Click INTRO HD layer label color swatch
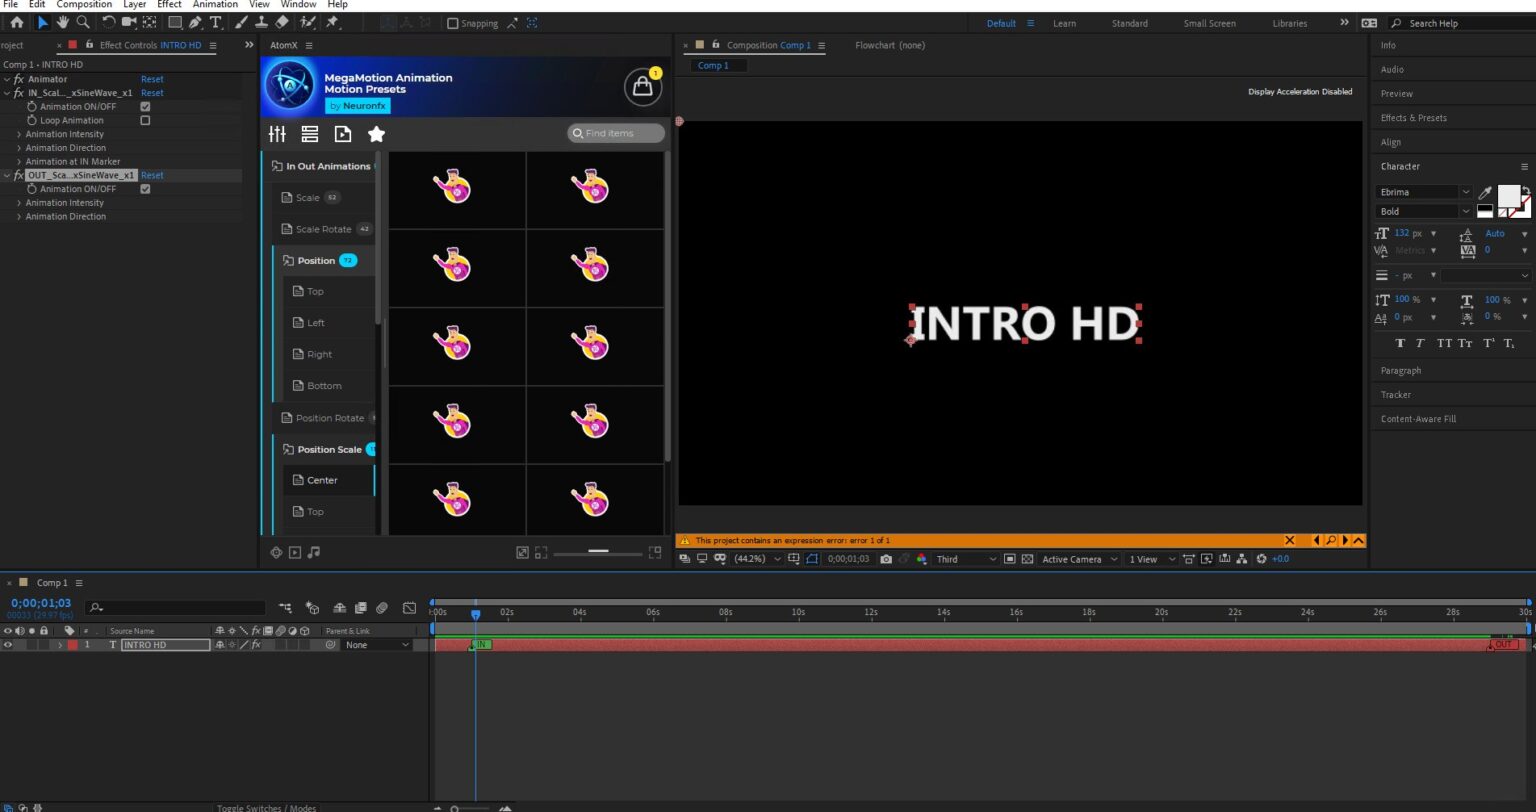1536x812 pixels. [x=72, y=645]
